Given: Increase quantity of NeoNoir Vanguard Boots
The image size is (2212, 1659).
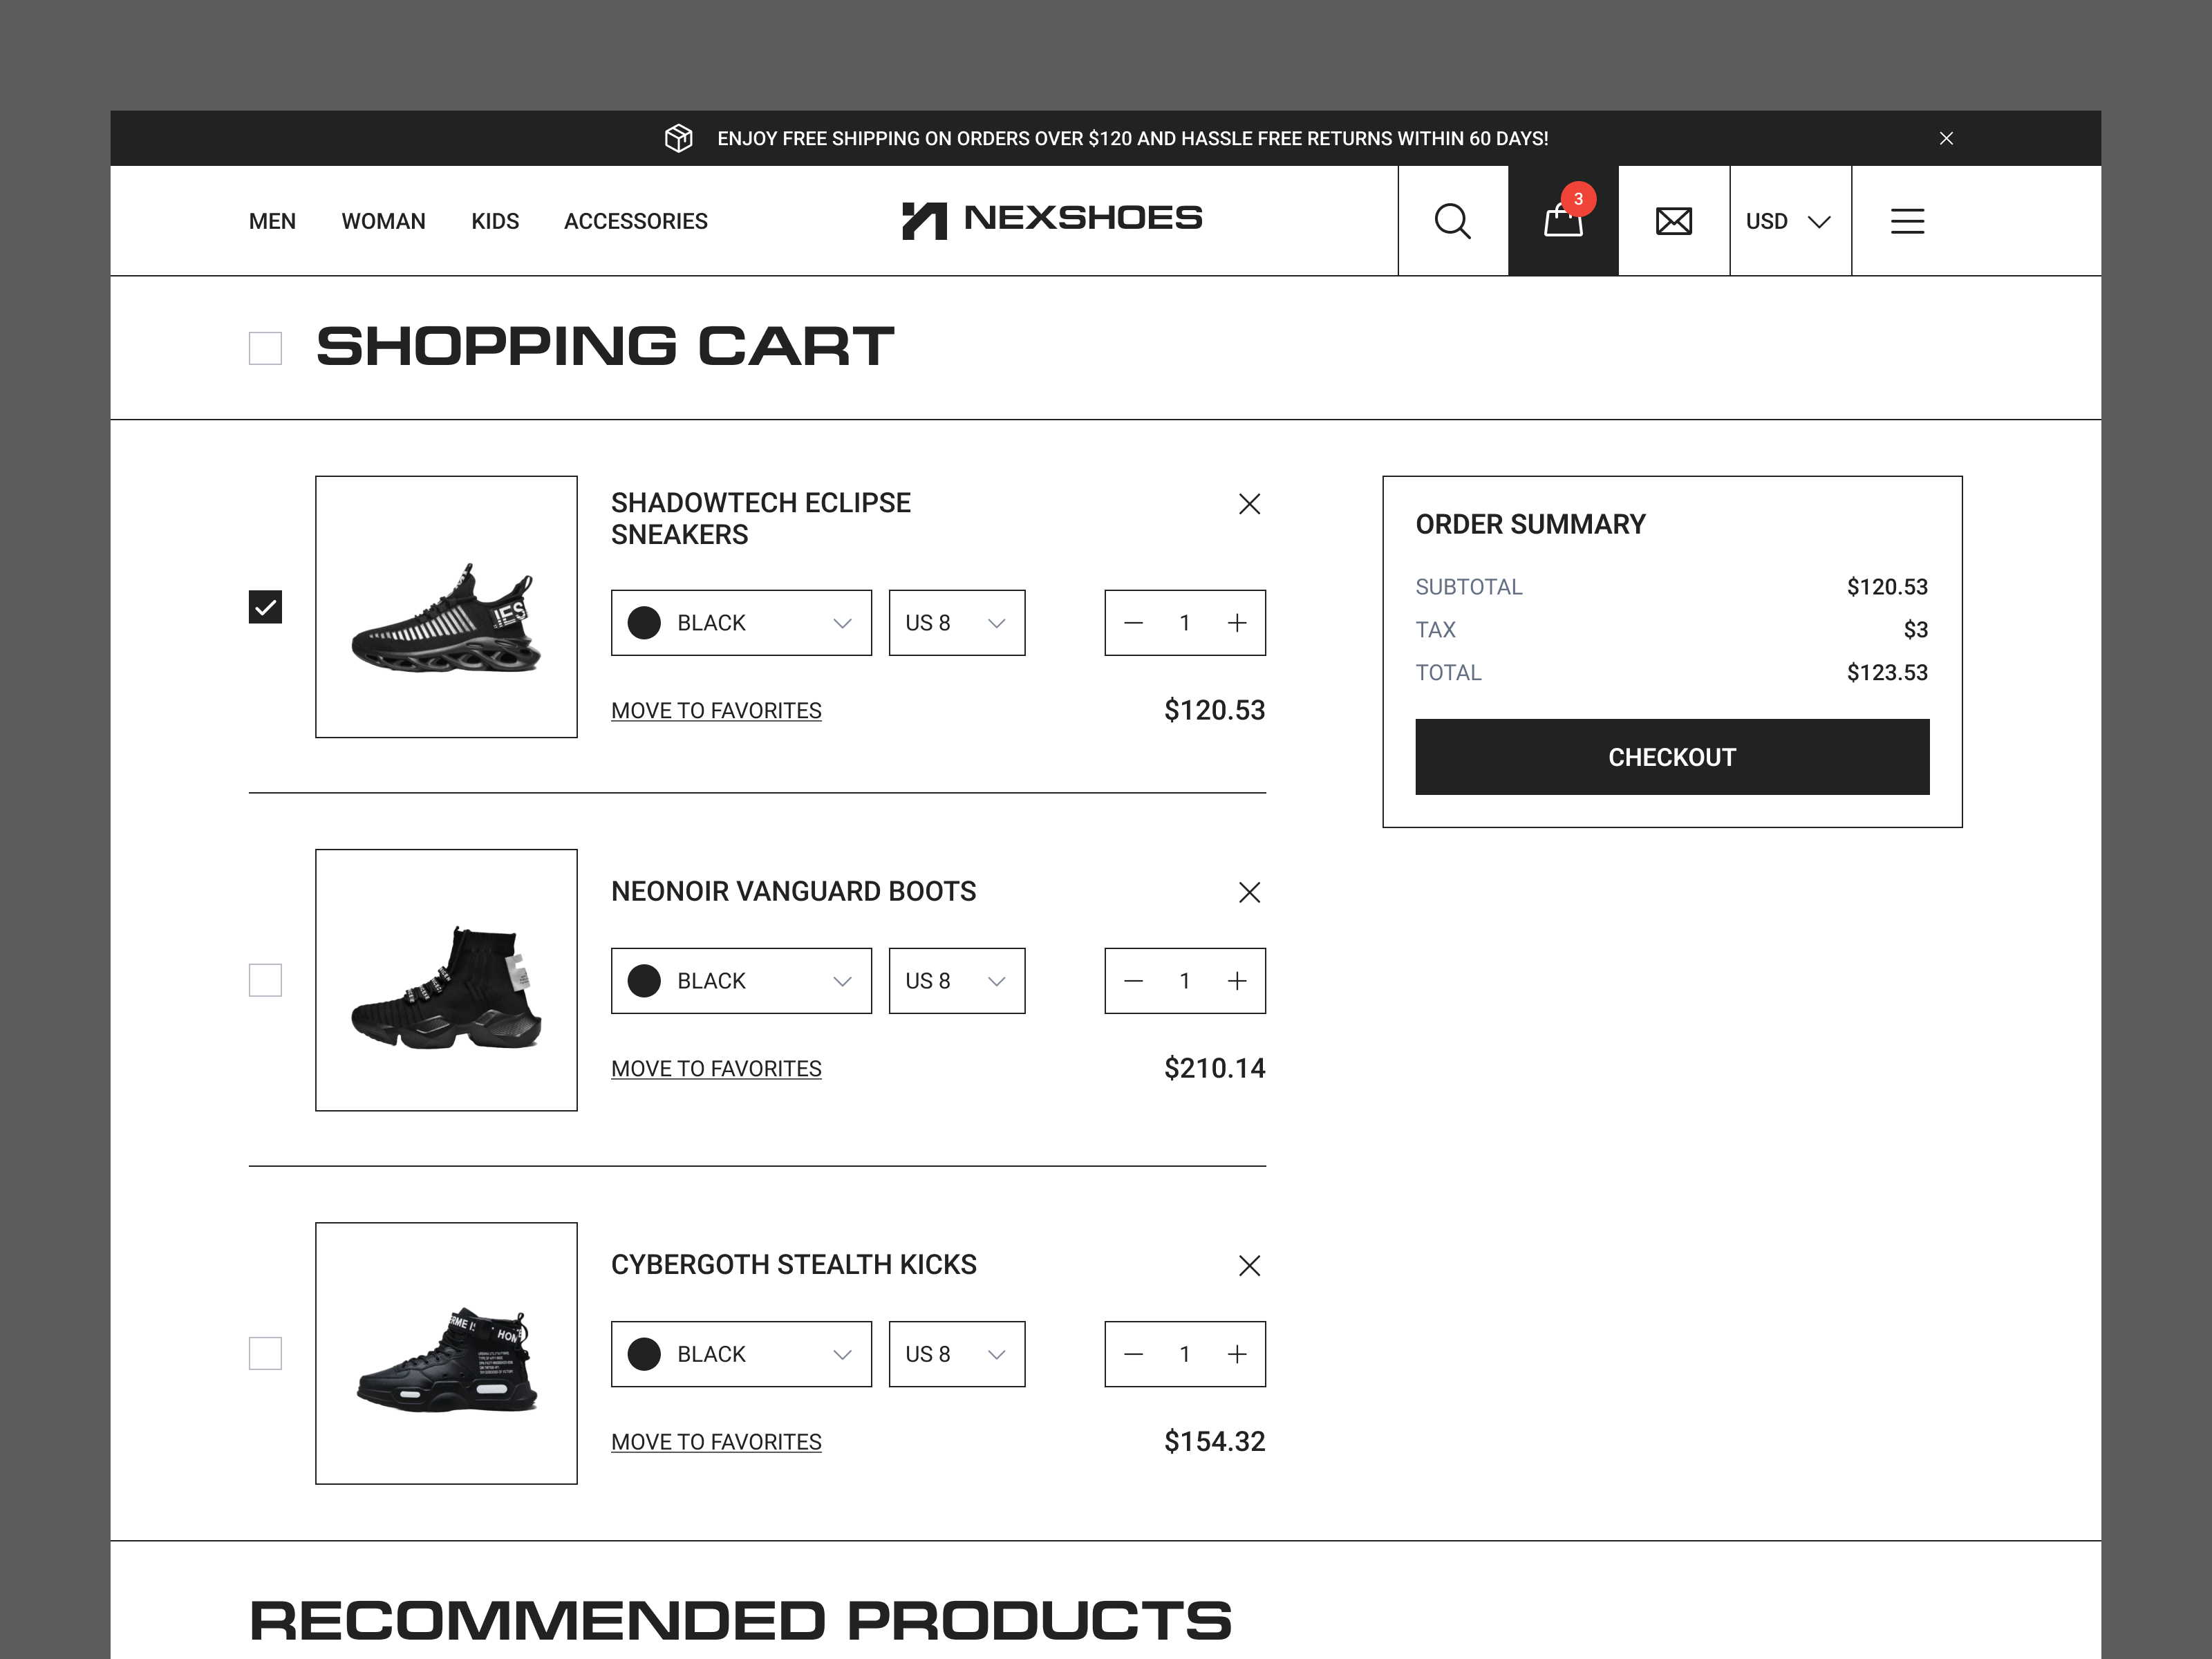Looking at the screenshot, I should (x=1236, y=980).
